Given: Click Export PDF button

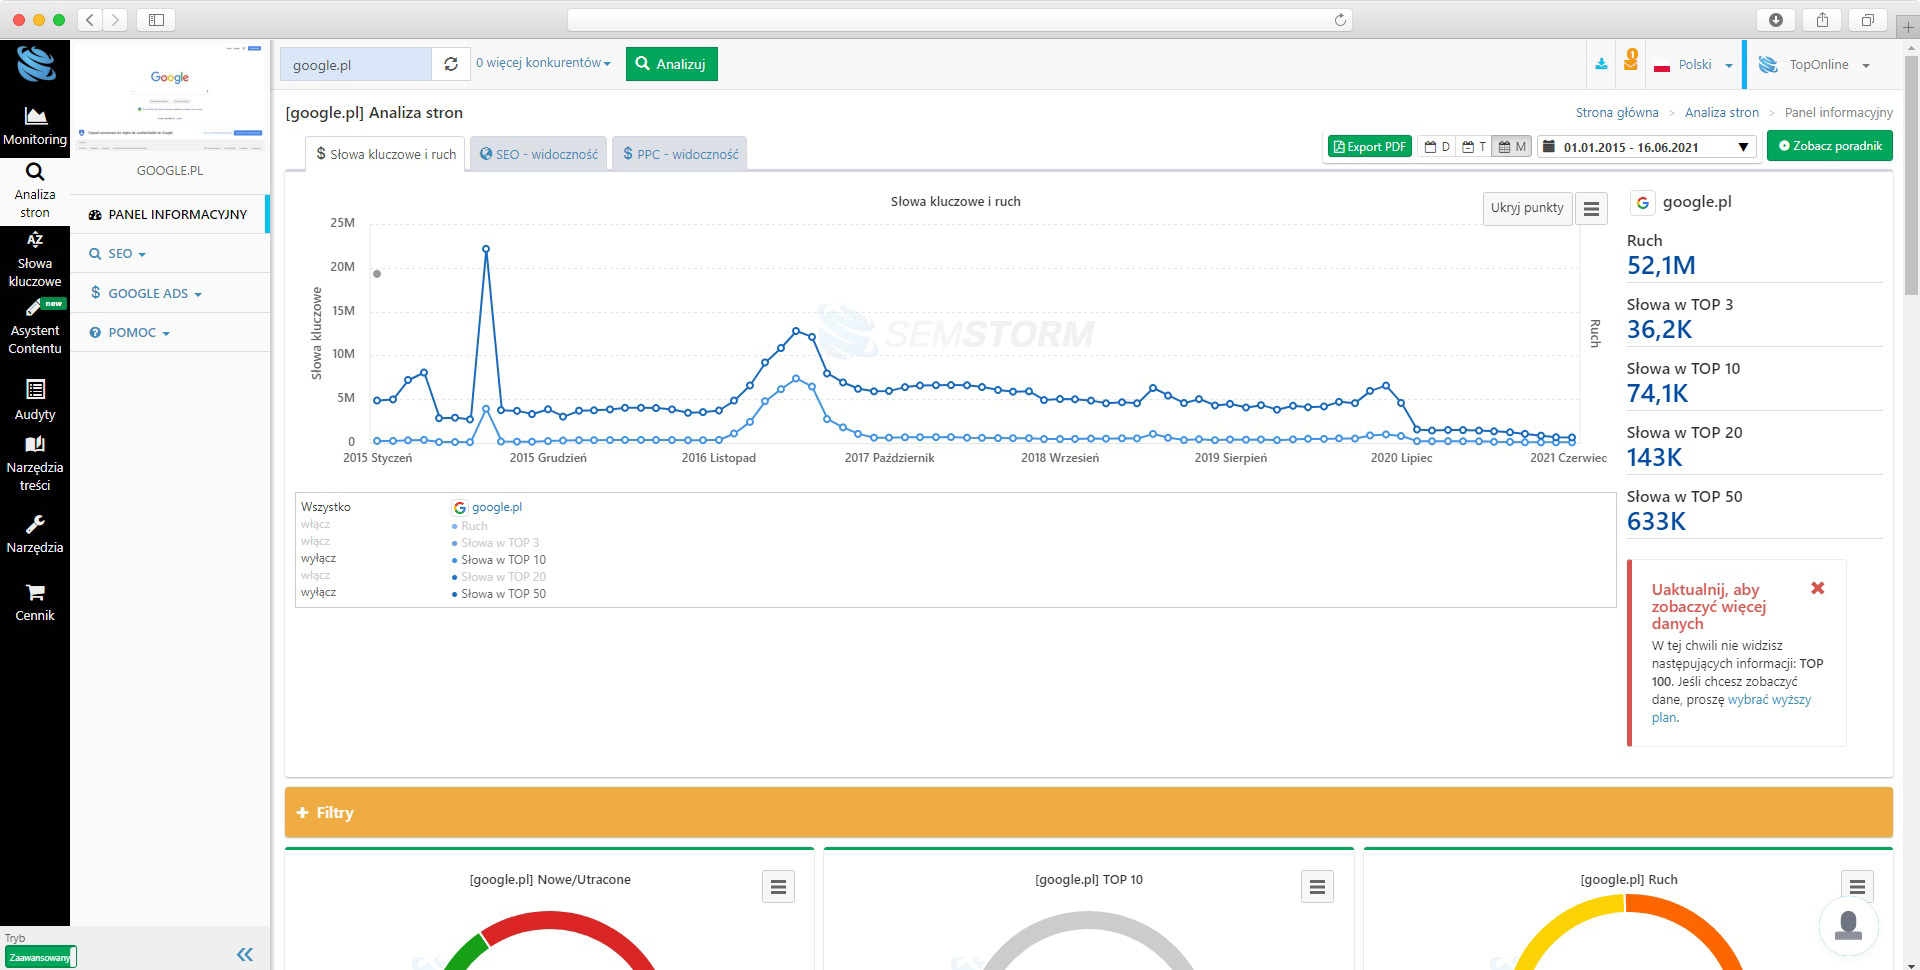Looking at the screenshot, I should point(1369,147).
